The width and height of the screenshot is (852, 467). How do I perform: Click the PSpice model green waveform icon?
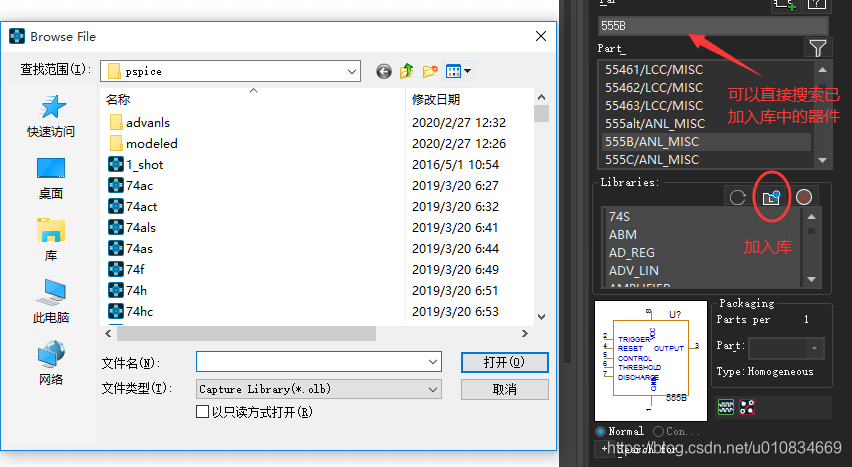pos(726,407)
